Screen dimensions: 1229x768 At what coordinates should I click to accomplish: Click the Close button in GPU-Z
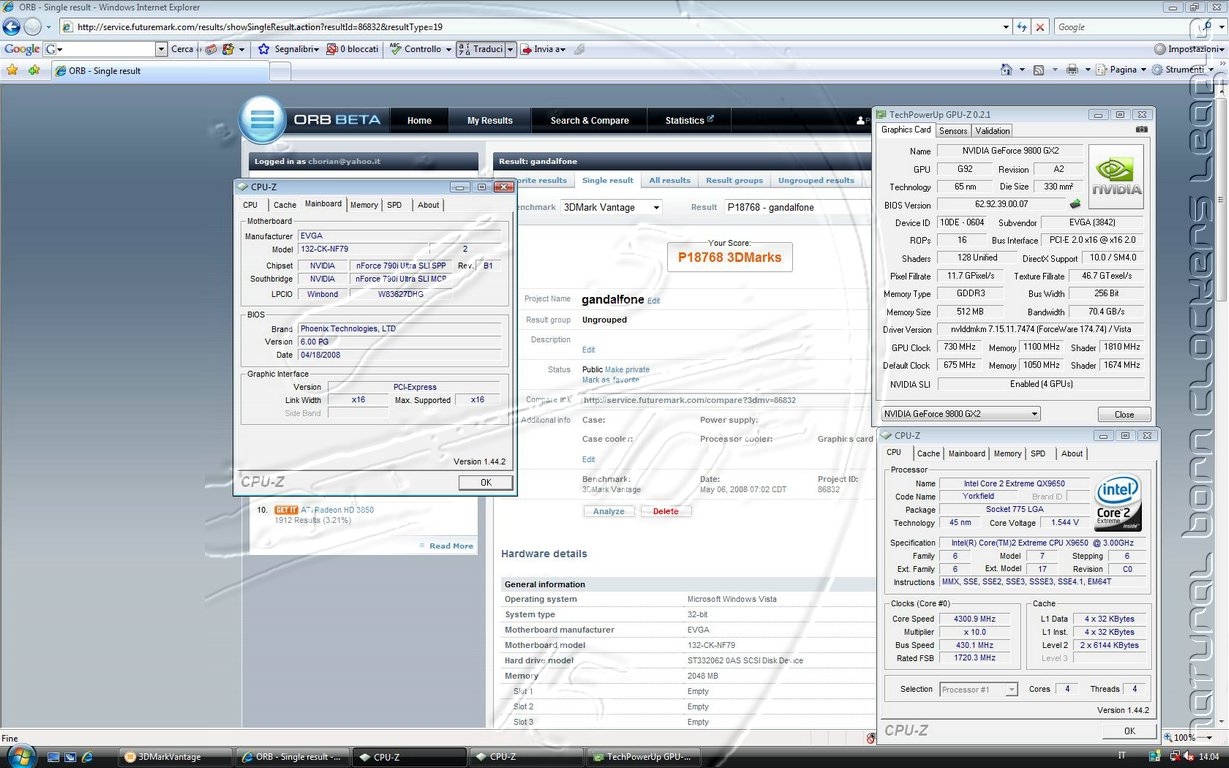[1124, 414]
